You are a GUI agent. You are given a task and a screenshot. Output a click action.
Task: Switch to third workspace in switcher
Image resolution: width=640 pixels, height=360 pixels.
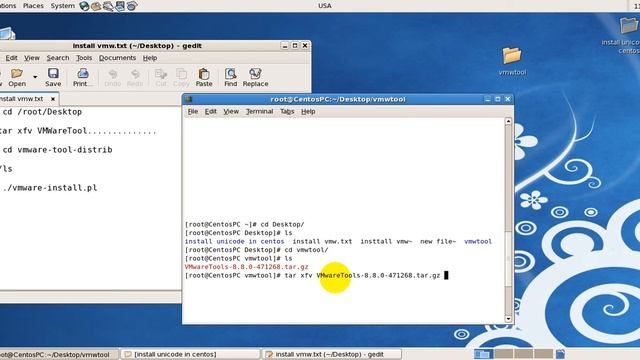524,354
